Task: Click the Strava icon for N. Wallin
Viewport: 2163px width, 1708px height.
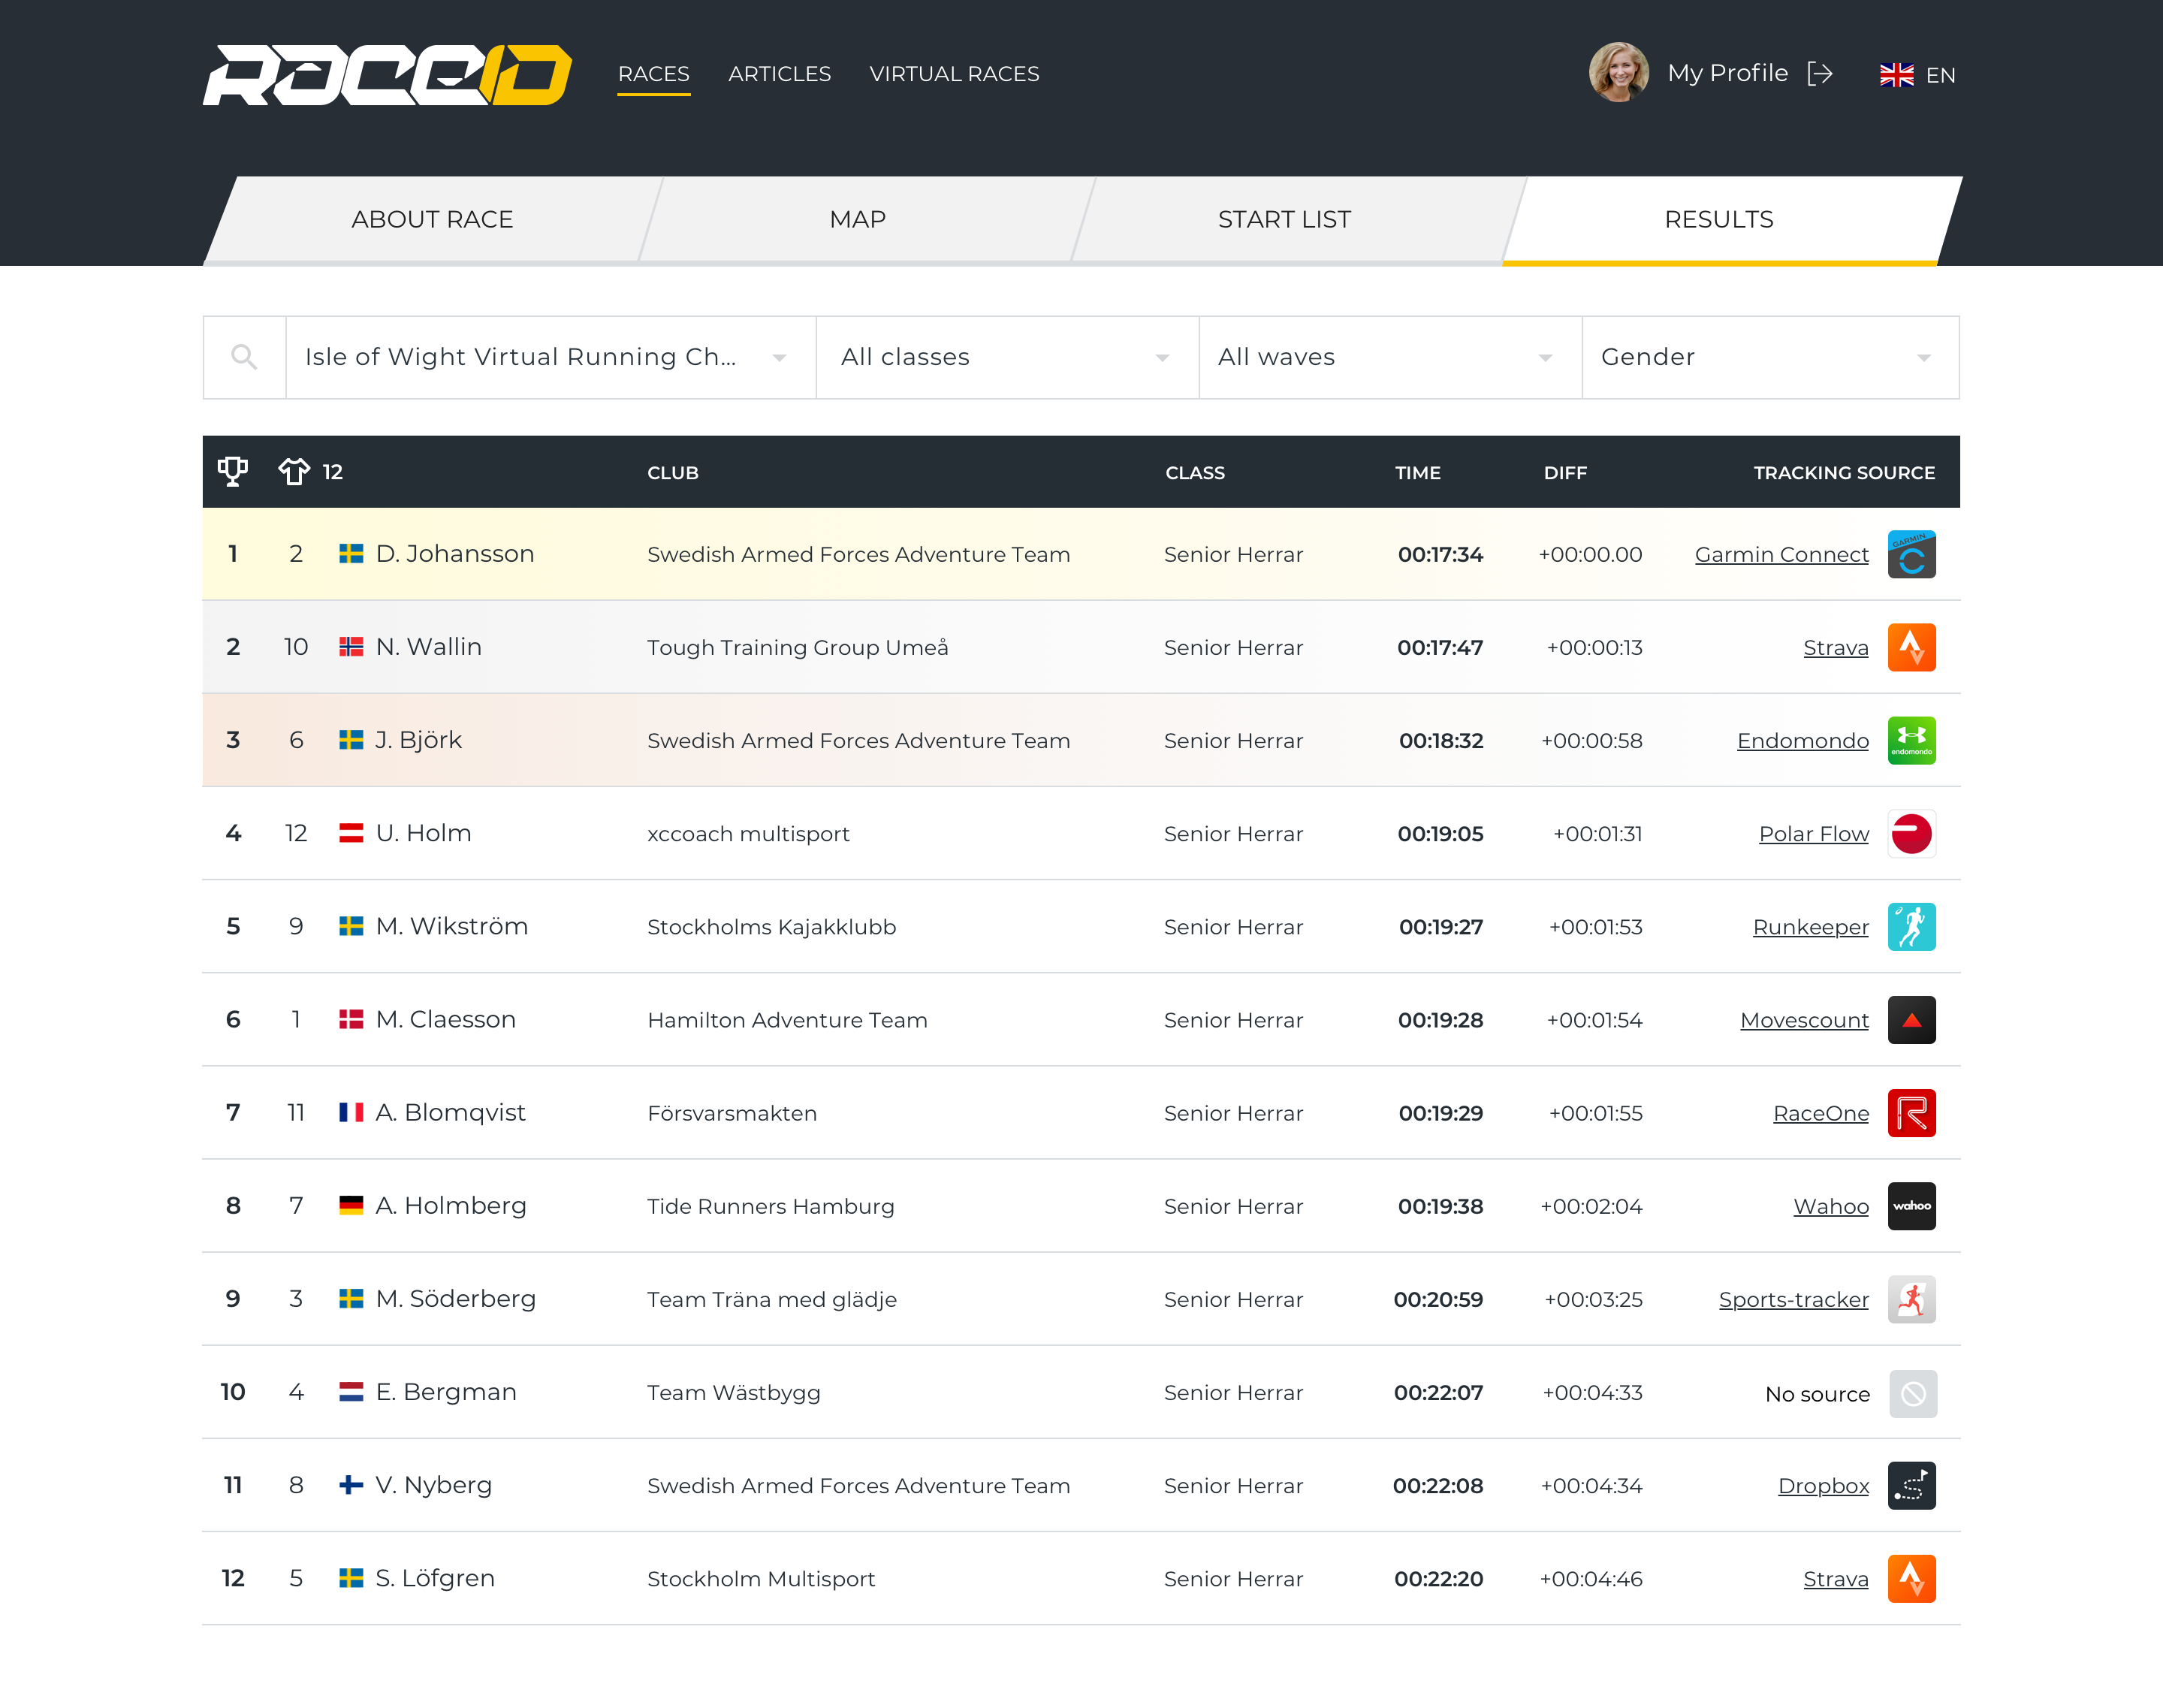Action: tap(1908, 646)
